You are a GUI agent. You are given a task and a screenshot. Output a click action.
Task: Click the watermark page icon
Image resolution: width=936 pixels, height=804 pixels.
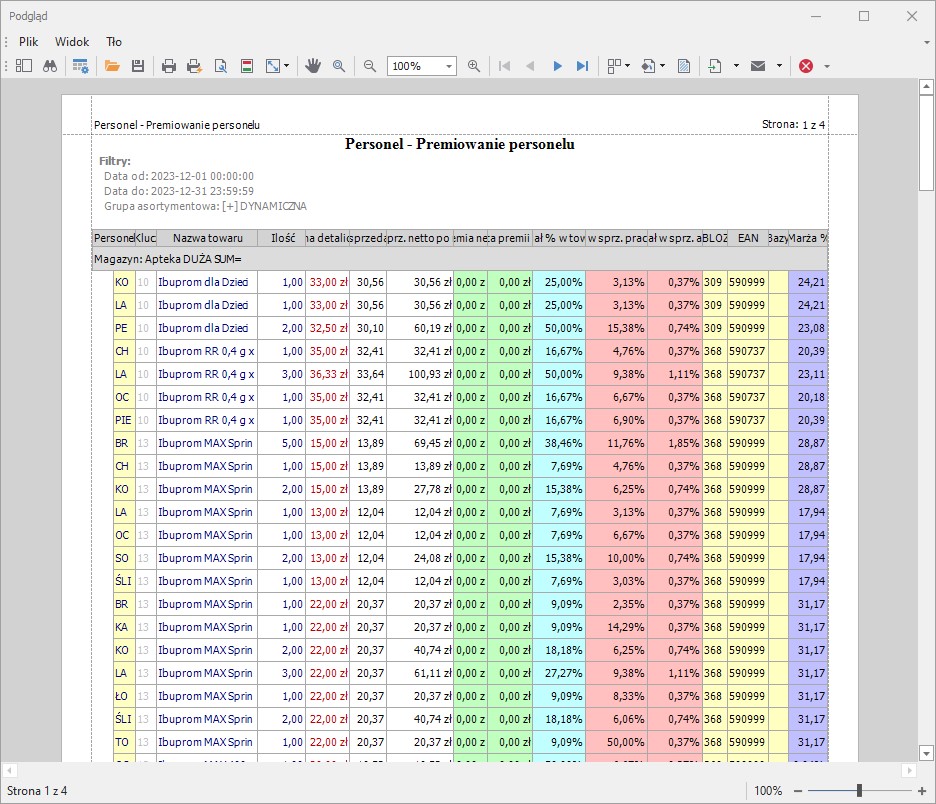pyautogui.click(x=684, y=66)
